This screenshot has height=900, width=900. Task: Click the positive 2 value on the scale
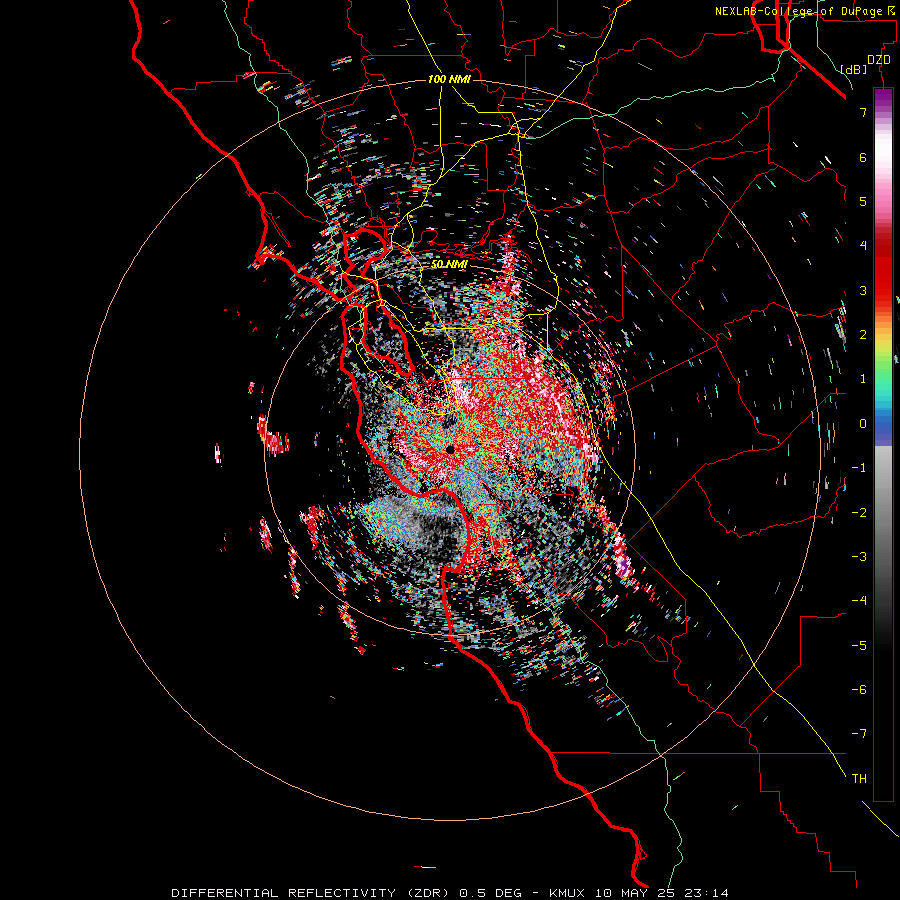[x=863, y=335]
